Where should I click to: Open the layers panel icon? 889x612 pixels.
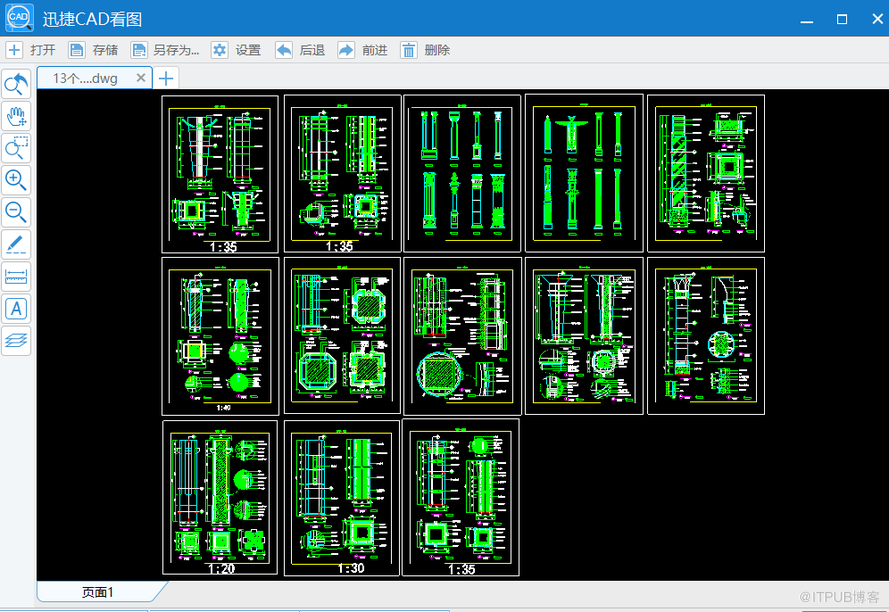click(17, 340)
